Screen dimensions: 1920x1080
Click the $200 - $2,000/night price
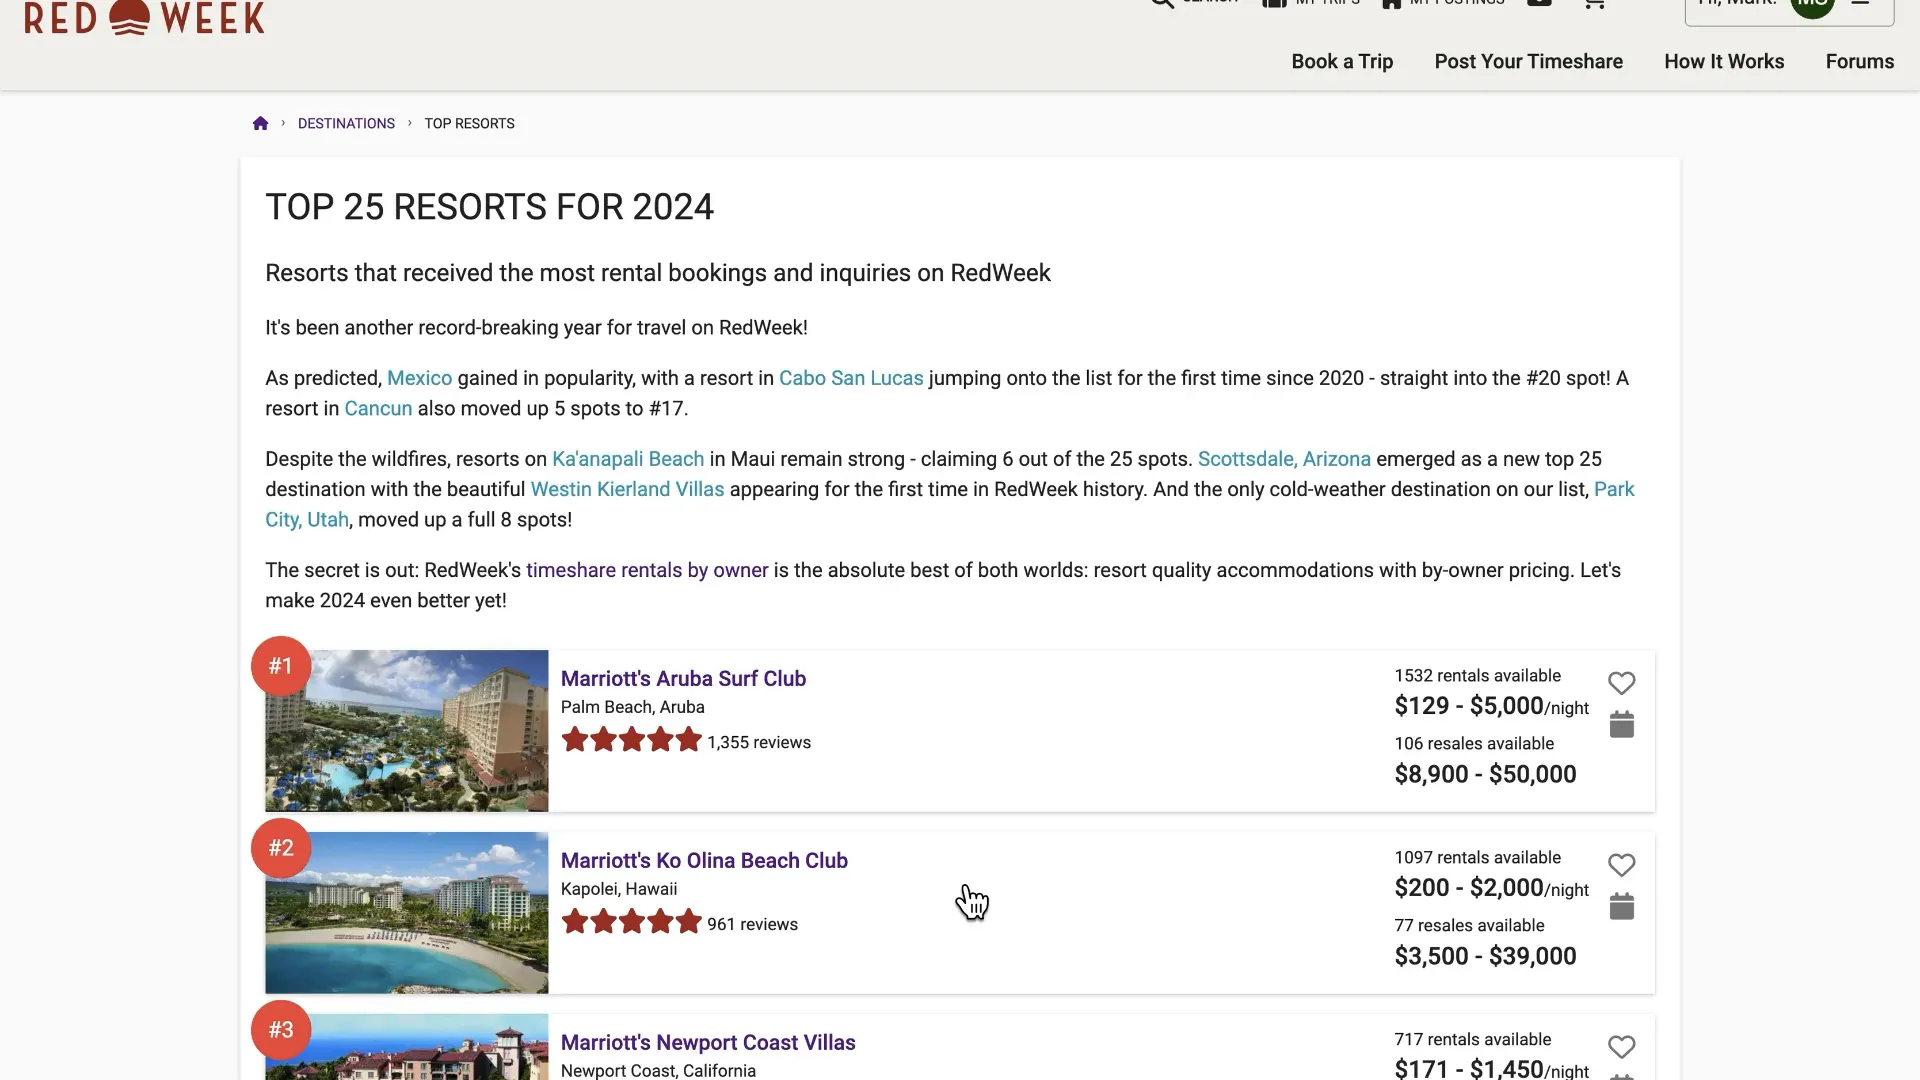tap(1491, 888)
